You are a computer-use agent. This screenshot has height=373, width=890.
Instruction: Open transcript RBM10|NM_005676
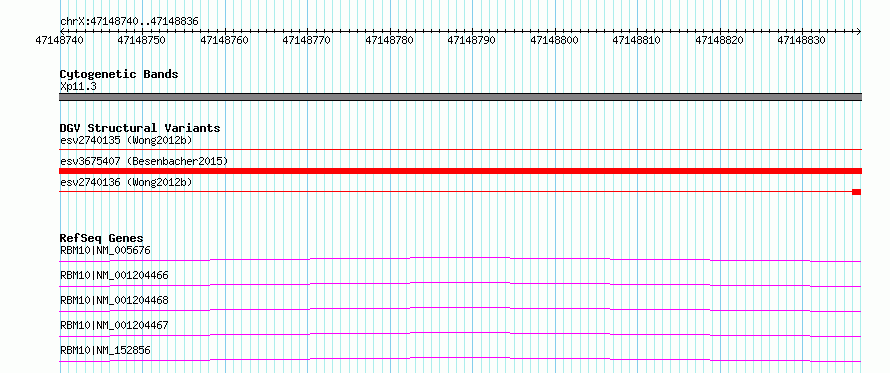[x=106, y=250]
